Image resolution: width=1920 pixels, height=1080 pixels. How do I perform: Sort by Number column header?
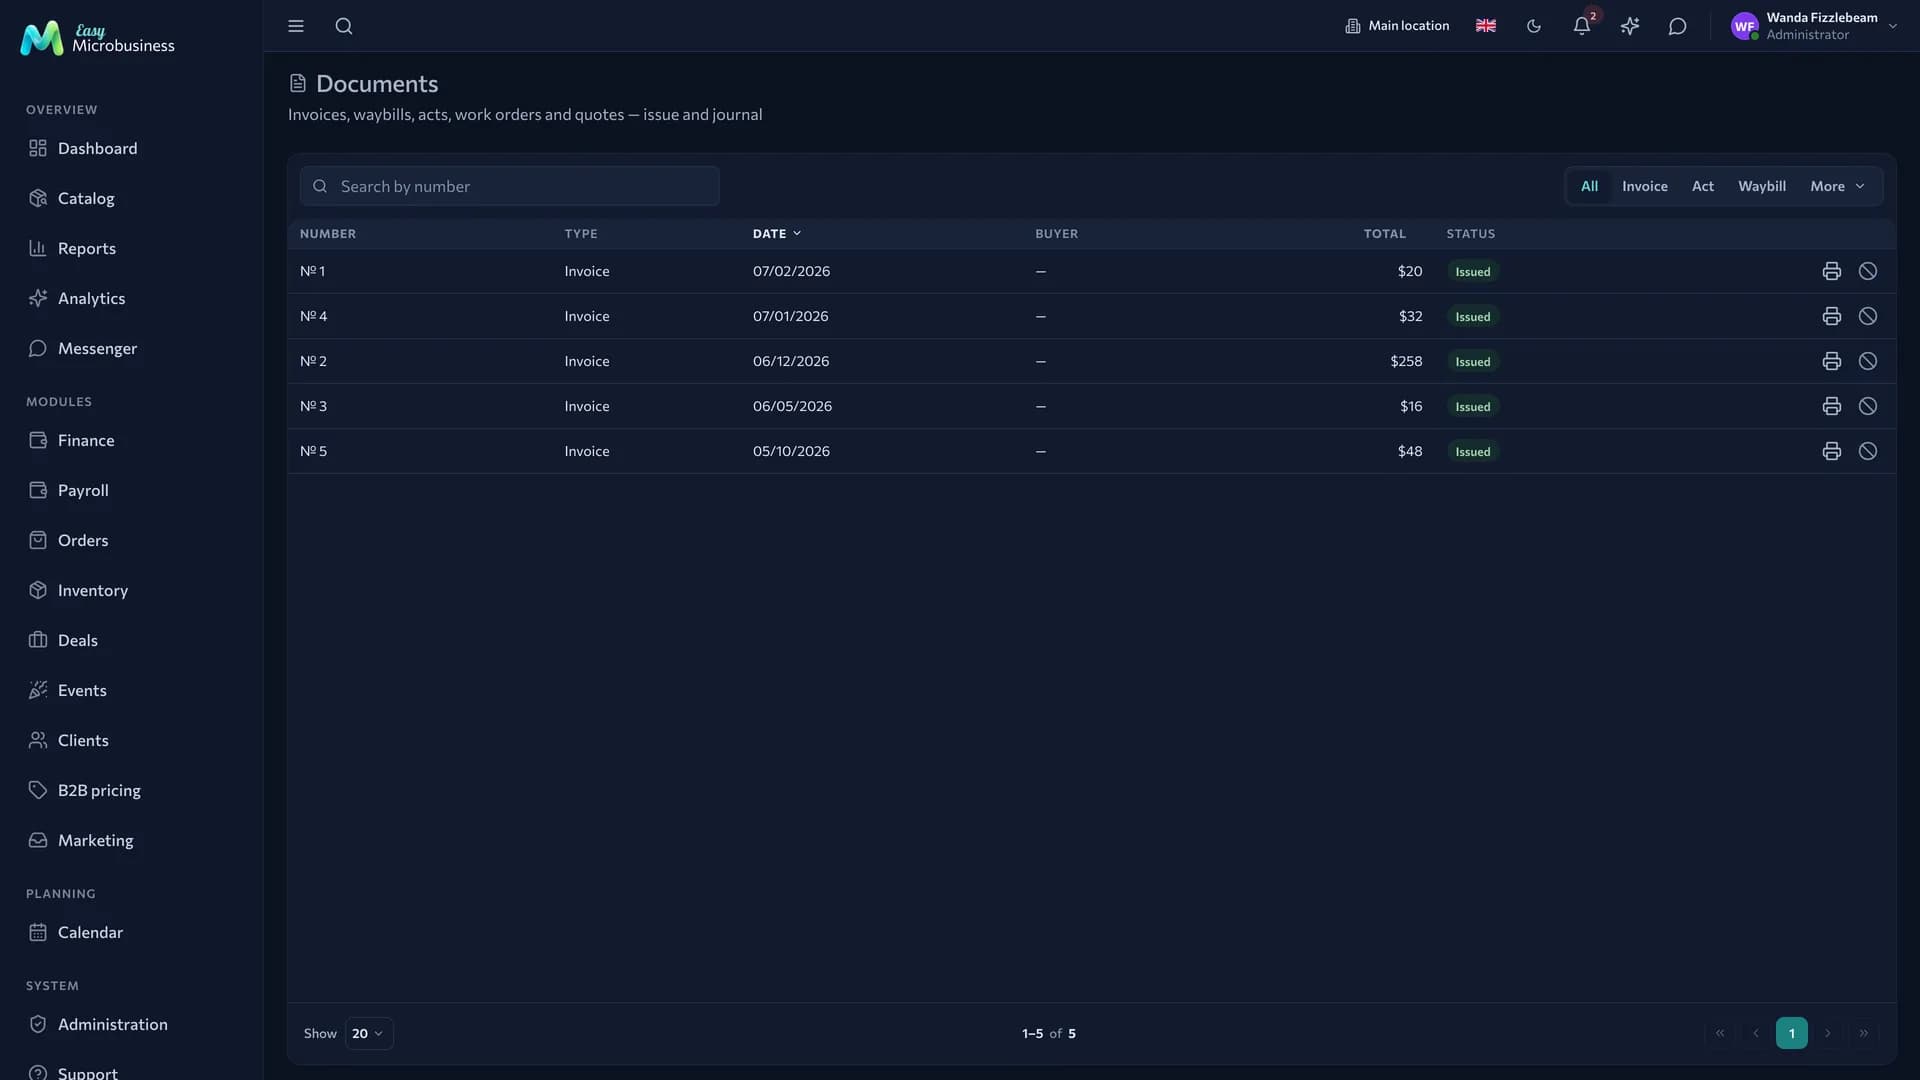click(x=328, y=234)
